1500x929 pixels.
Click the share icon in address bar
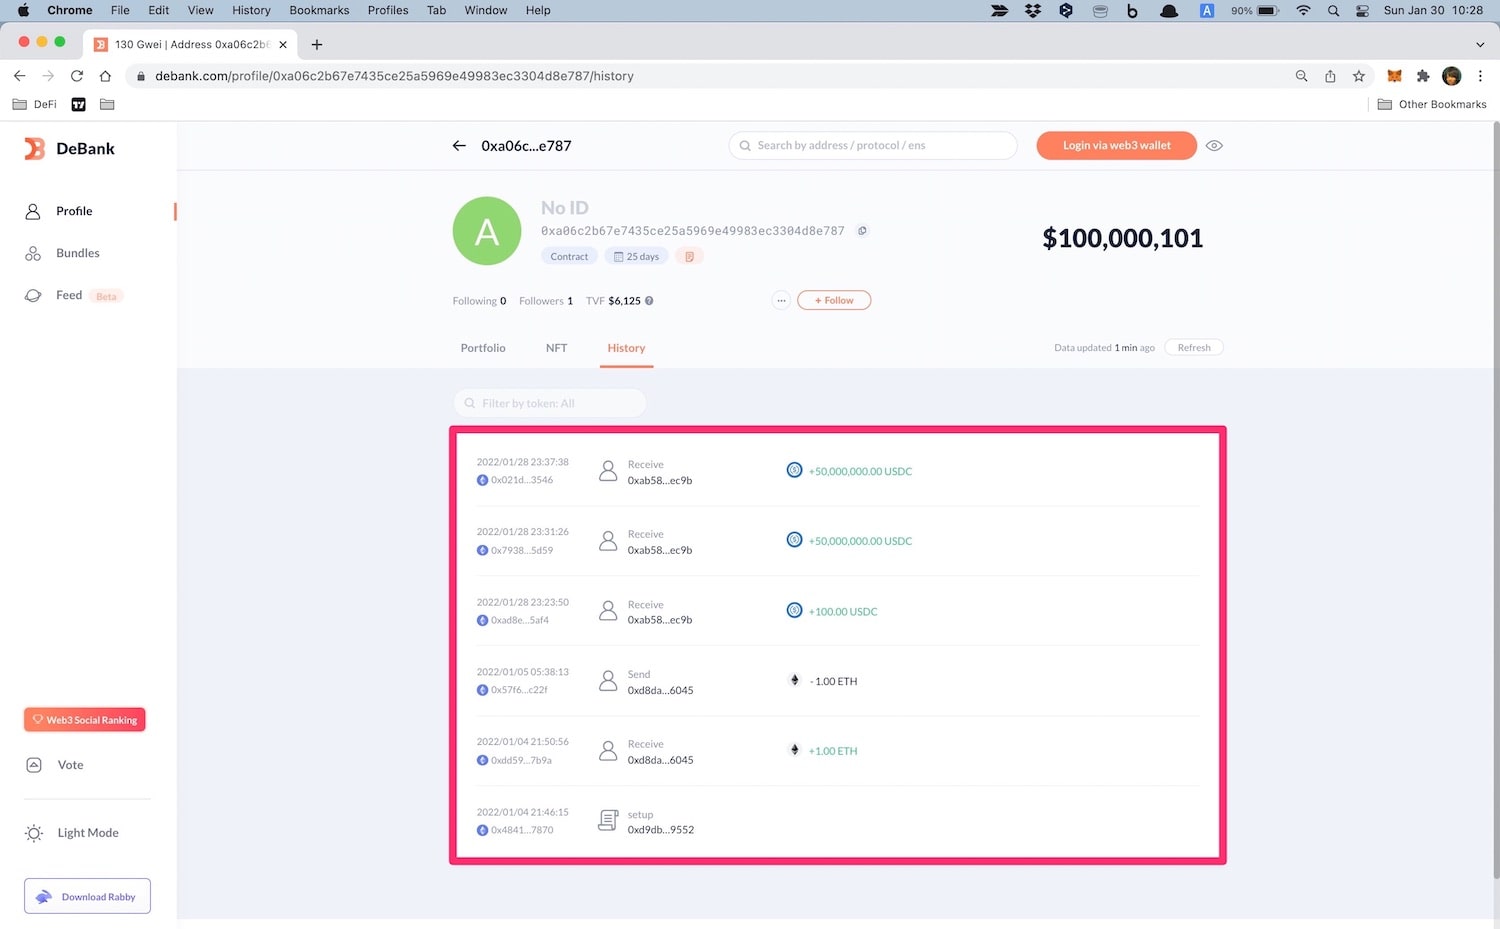(x=1330, y=76)
